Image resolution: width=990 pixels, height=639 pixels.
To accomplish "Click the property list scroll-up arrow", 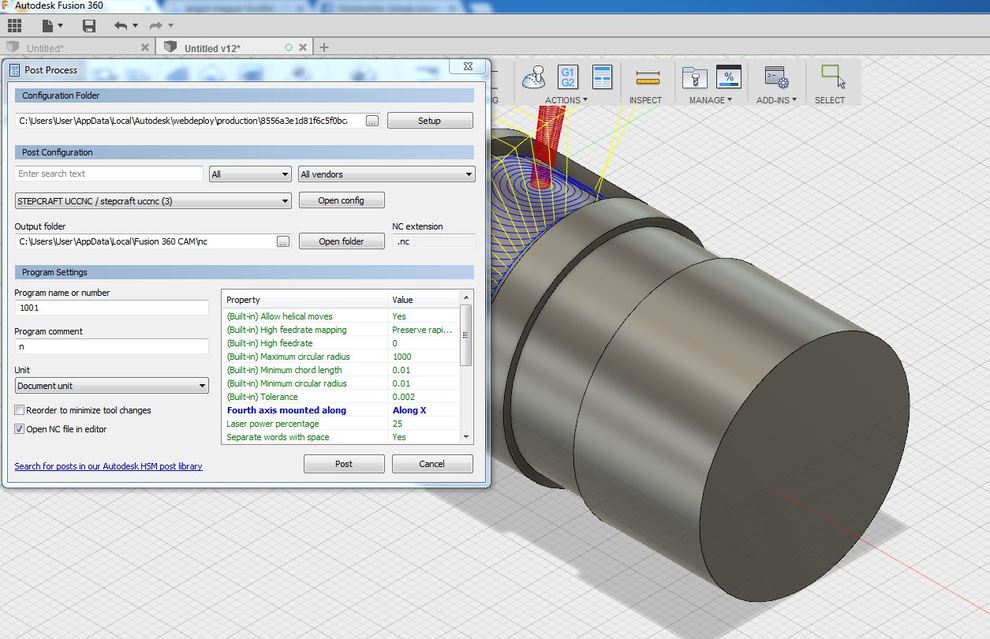I will pos(466,297).
